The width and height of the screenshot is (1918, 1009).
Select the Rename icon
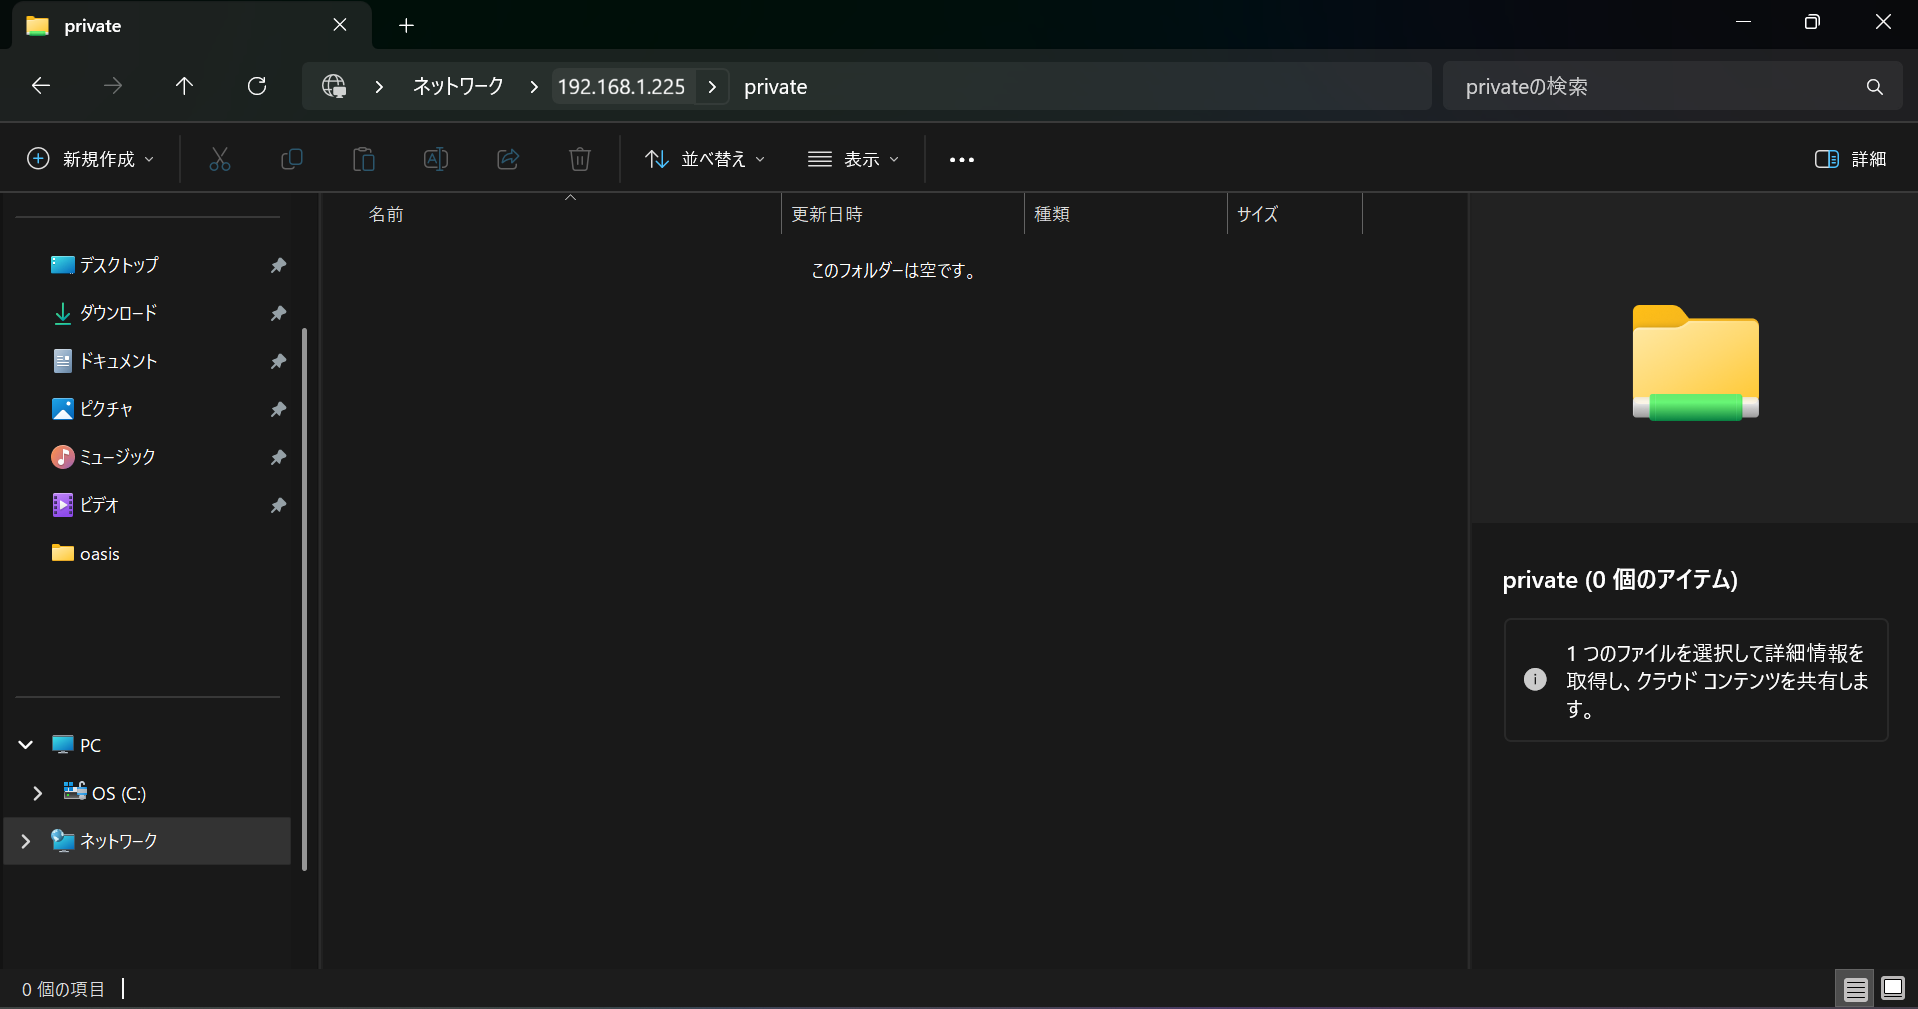coord(436,159)
